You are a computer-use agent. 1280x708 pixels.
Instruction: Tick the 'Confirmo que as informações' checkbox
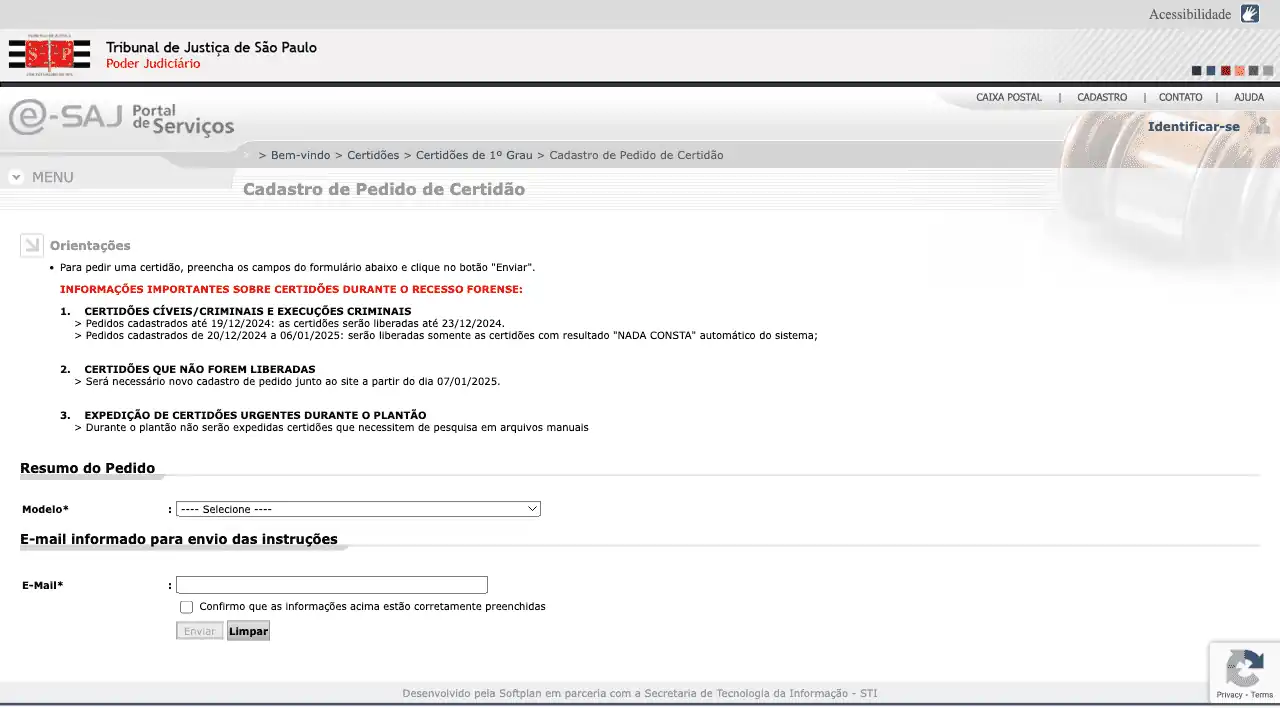[x=186, y=607]
